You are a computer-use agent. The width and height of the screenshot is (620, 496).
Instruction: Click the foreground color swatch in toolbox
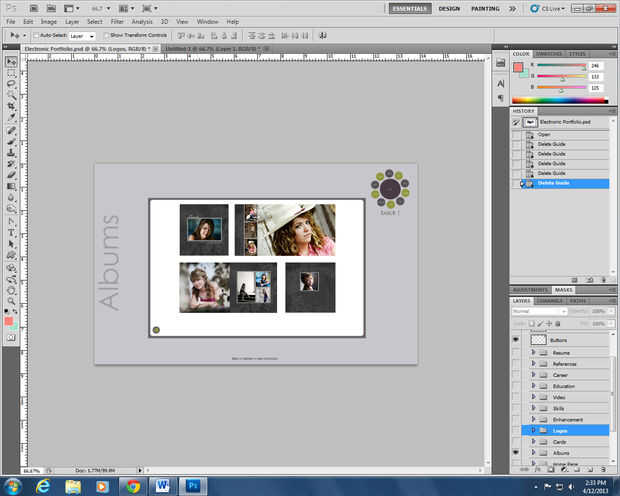[10, 319]
